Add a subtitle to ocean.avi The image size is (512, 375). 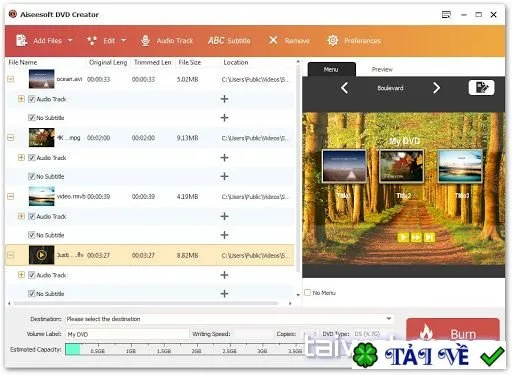point(224,118)
